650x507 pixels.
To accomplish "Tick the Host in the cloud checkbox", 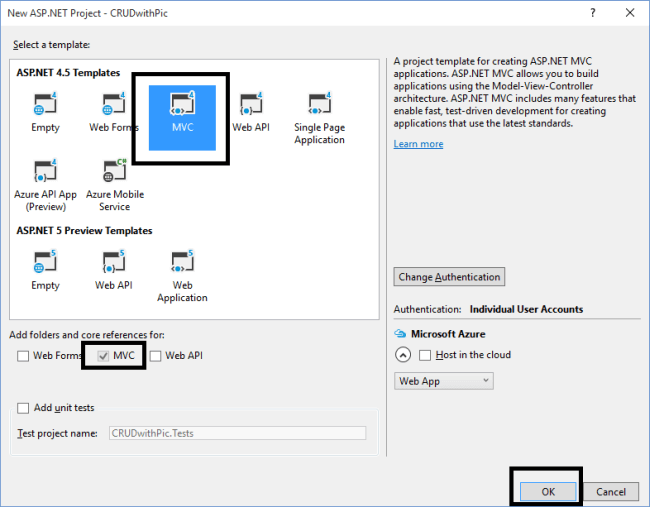I will (x=425, y=355).
